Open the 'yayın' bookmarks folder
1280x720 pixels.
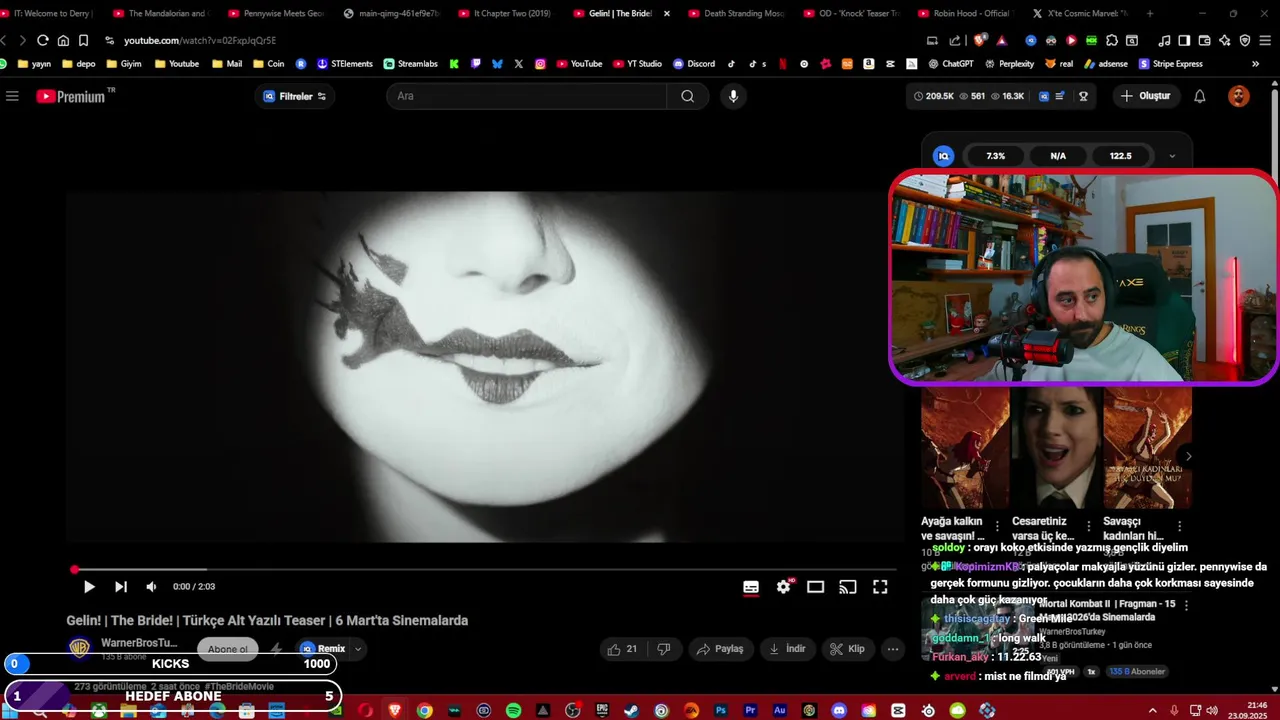[x=33, y=64]
